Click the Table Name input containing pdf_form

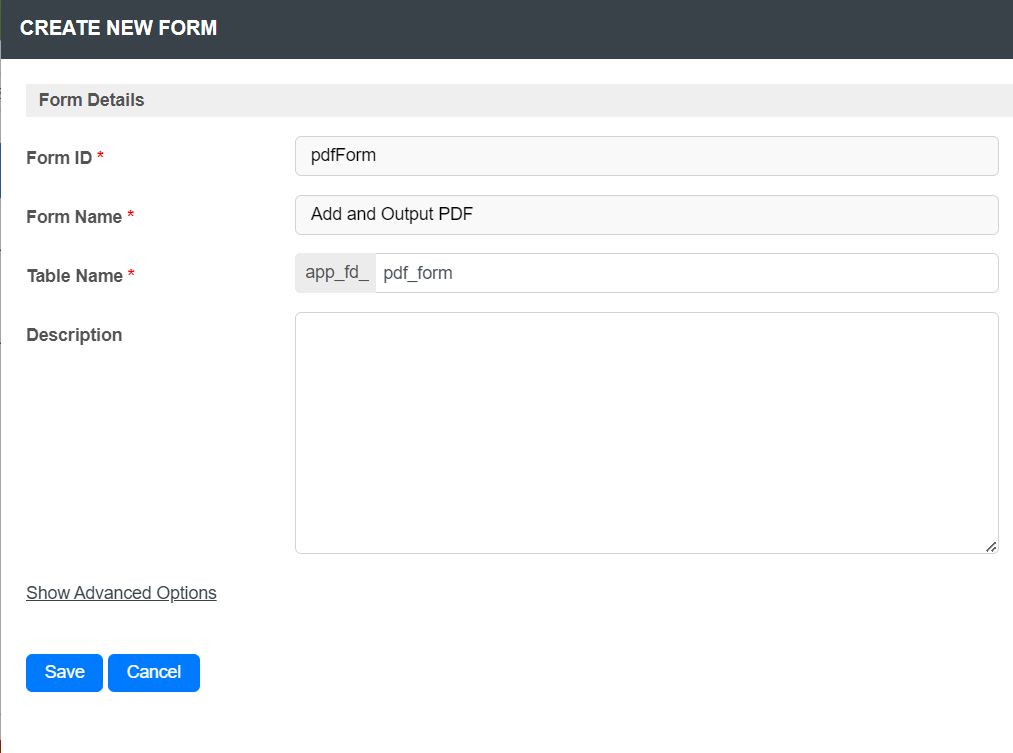[x=686, y=273]
